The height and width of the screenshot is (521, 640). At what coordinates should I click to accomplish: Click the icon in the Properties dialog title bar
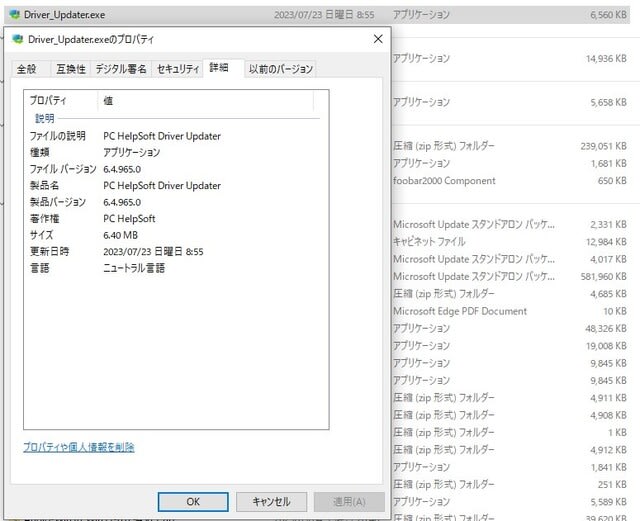[18, 39]
